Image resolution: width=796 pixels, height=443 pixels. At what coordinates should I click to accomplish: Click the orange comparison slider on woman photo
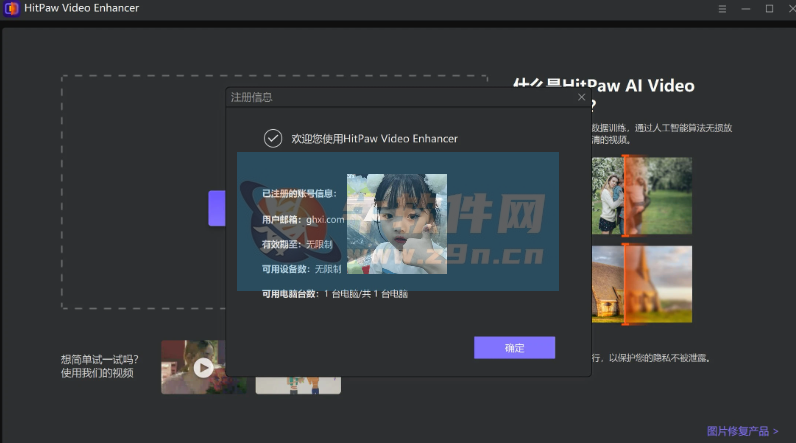(x=626, y=196)
